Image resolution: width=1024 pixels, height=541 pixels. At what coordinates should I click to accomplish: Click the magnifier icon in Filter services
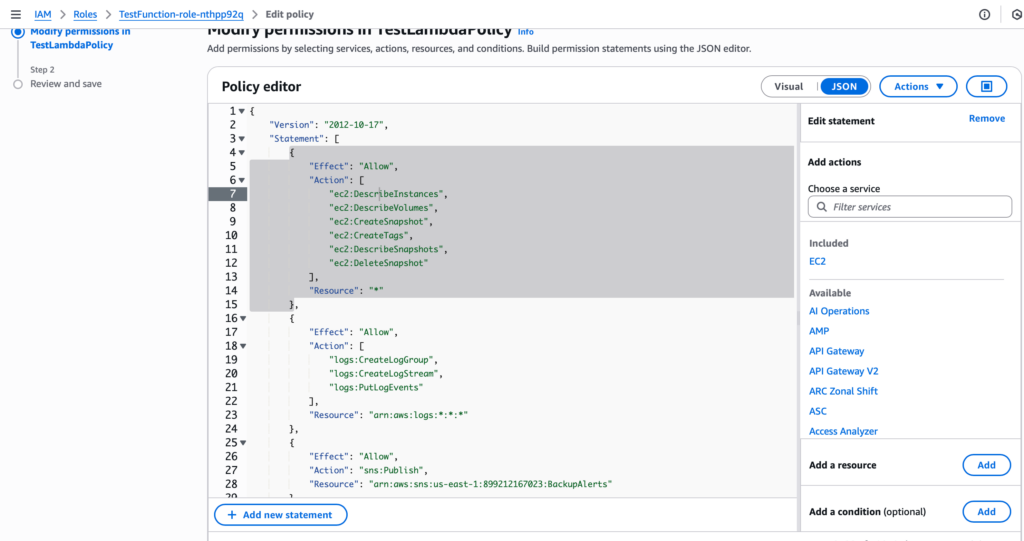822,207
